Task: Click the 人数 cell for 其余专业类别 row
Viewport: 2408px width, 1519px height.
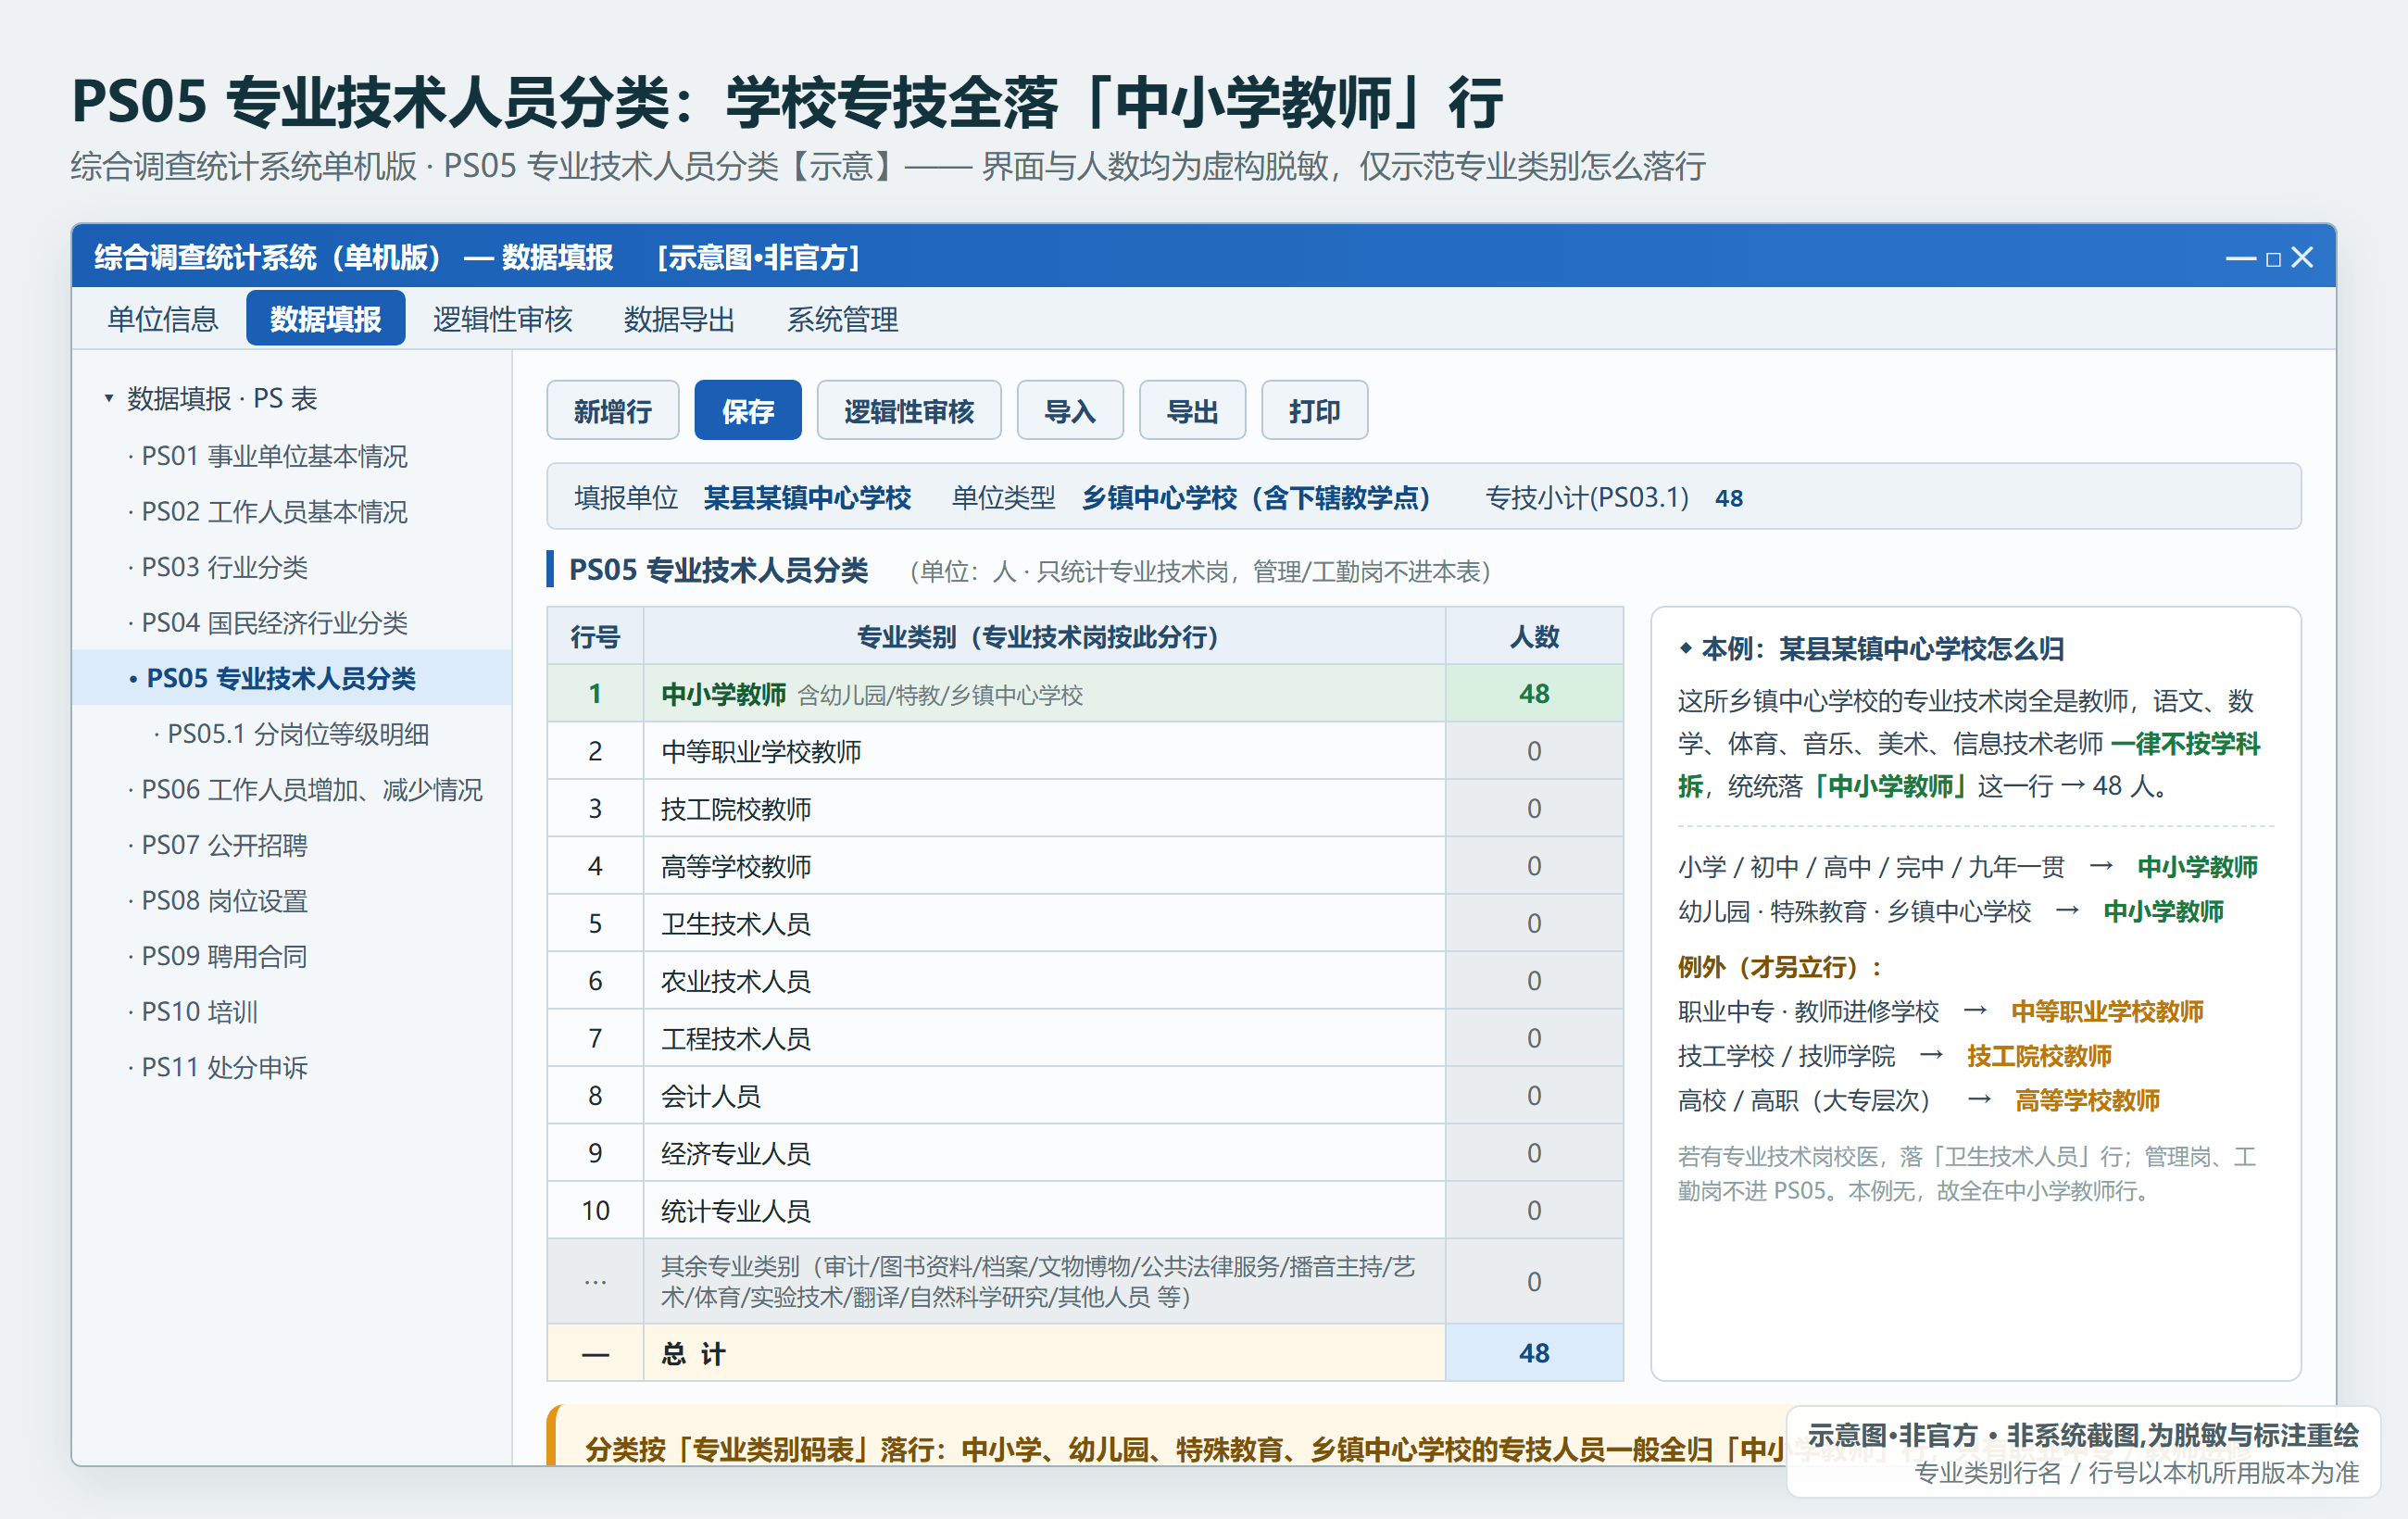Action: (1534, 1282)
